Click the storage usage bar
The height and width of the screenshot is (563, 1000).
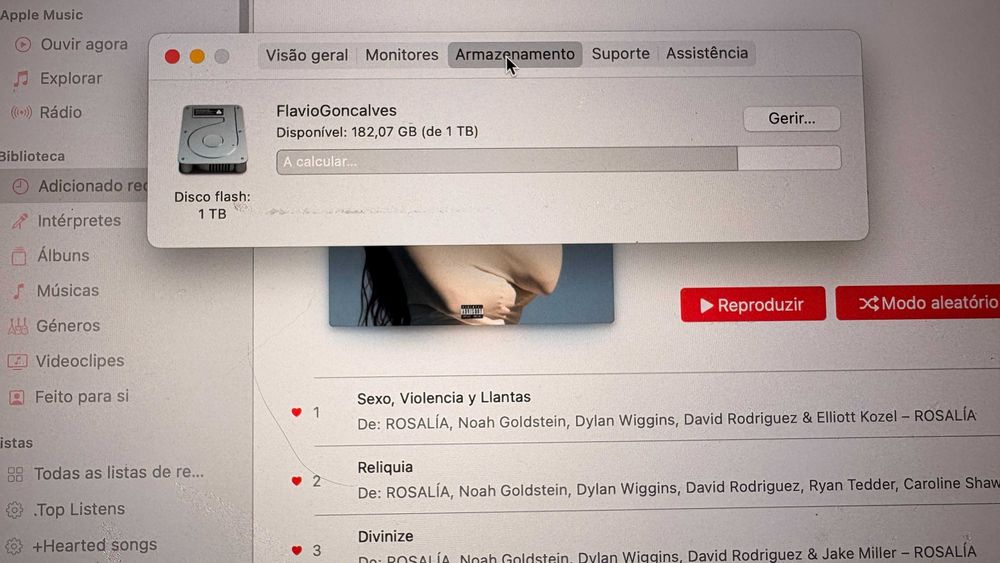tap(558, 160)
